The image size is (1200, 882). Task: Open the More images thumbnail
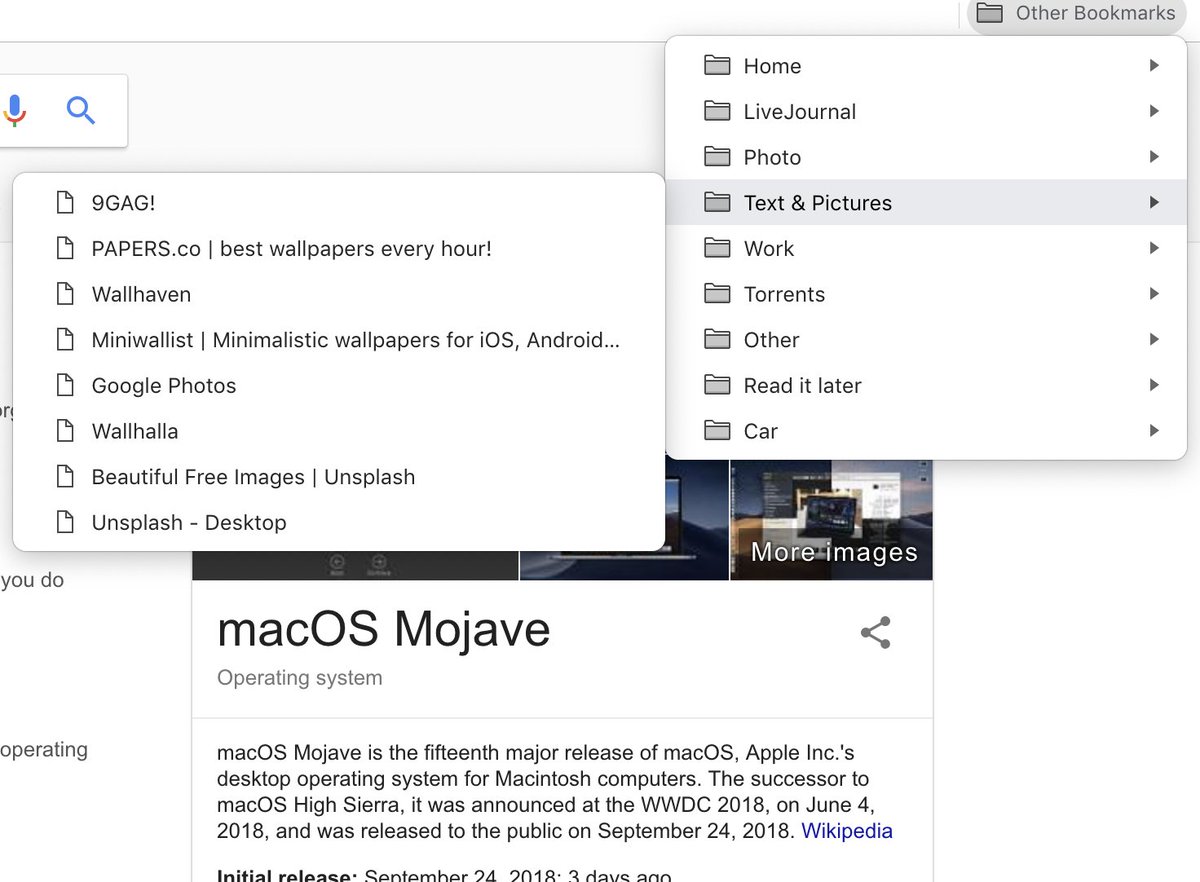point(832,519)
